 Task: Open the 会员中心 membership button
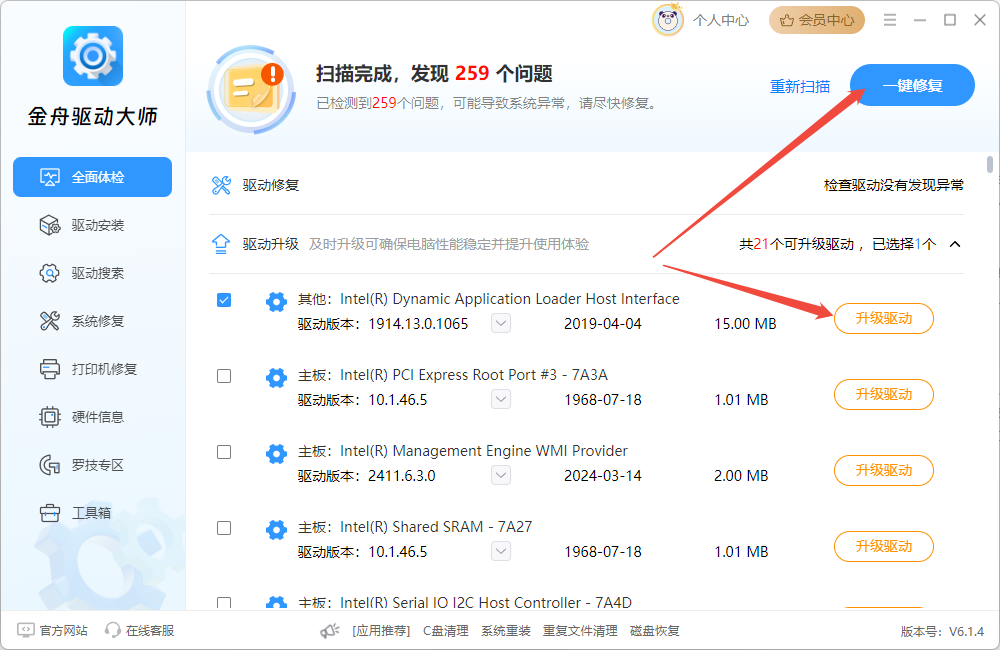click(x=817, y=20)
